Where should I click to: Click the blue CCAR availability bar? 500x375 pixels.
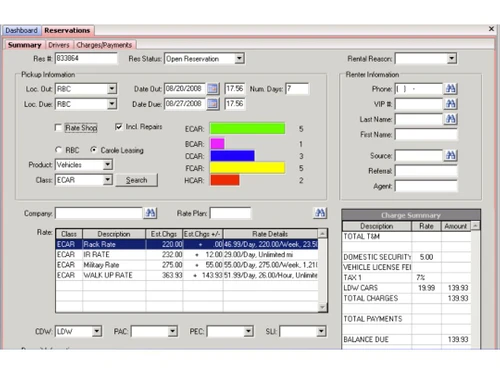pos(232,156)
